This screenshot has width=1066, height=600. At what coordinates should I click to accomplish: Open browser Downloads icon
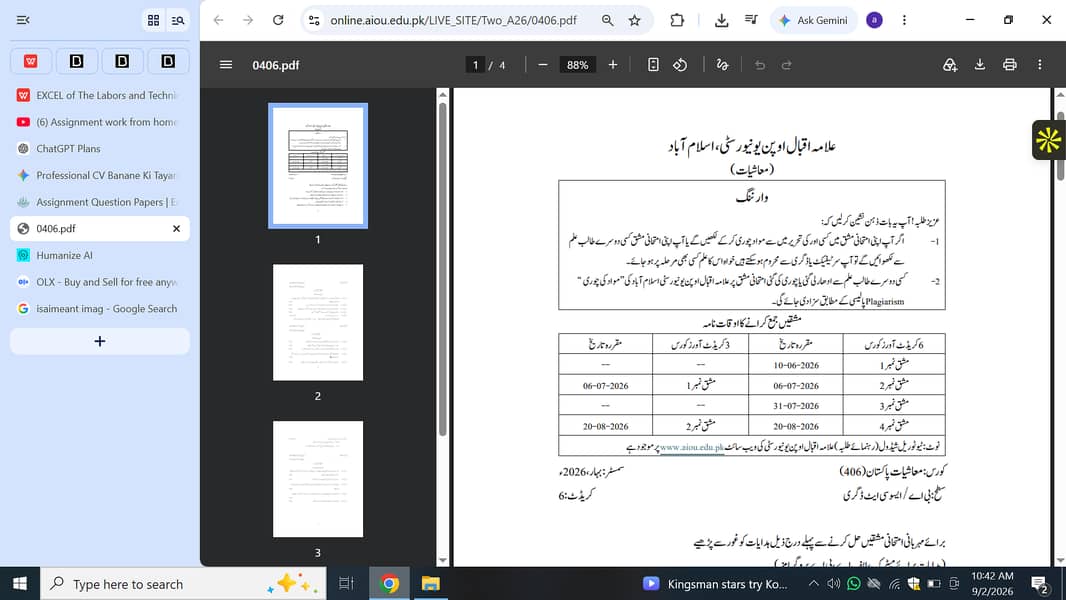pos(721,20)
